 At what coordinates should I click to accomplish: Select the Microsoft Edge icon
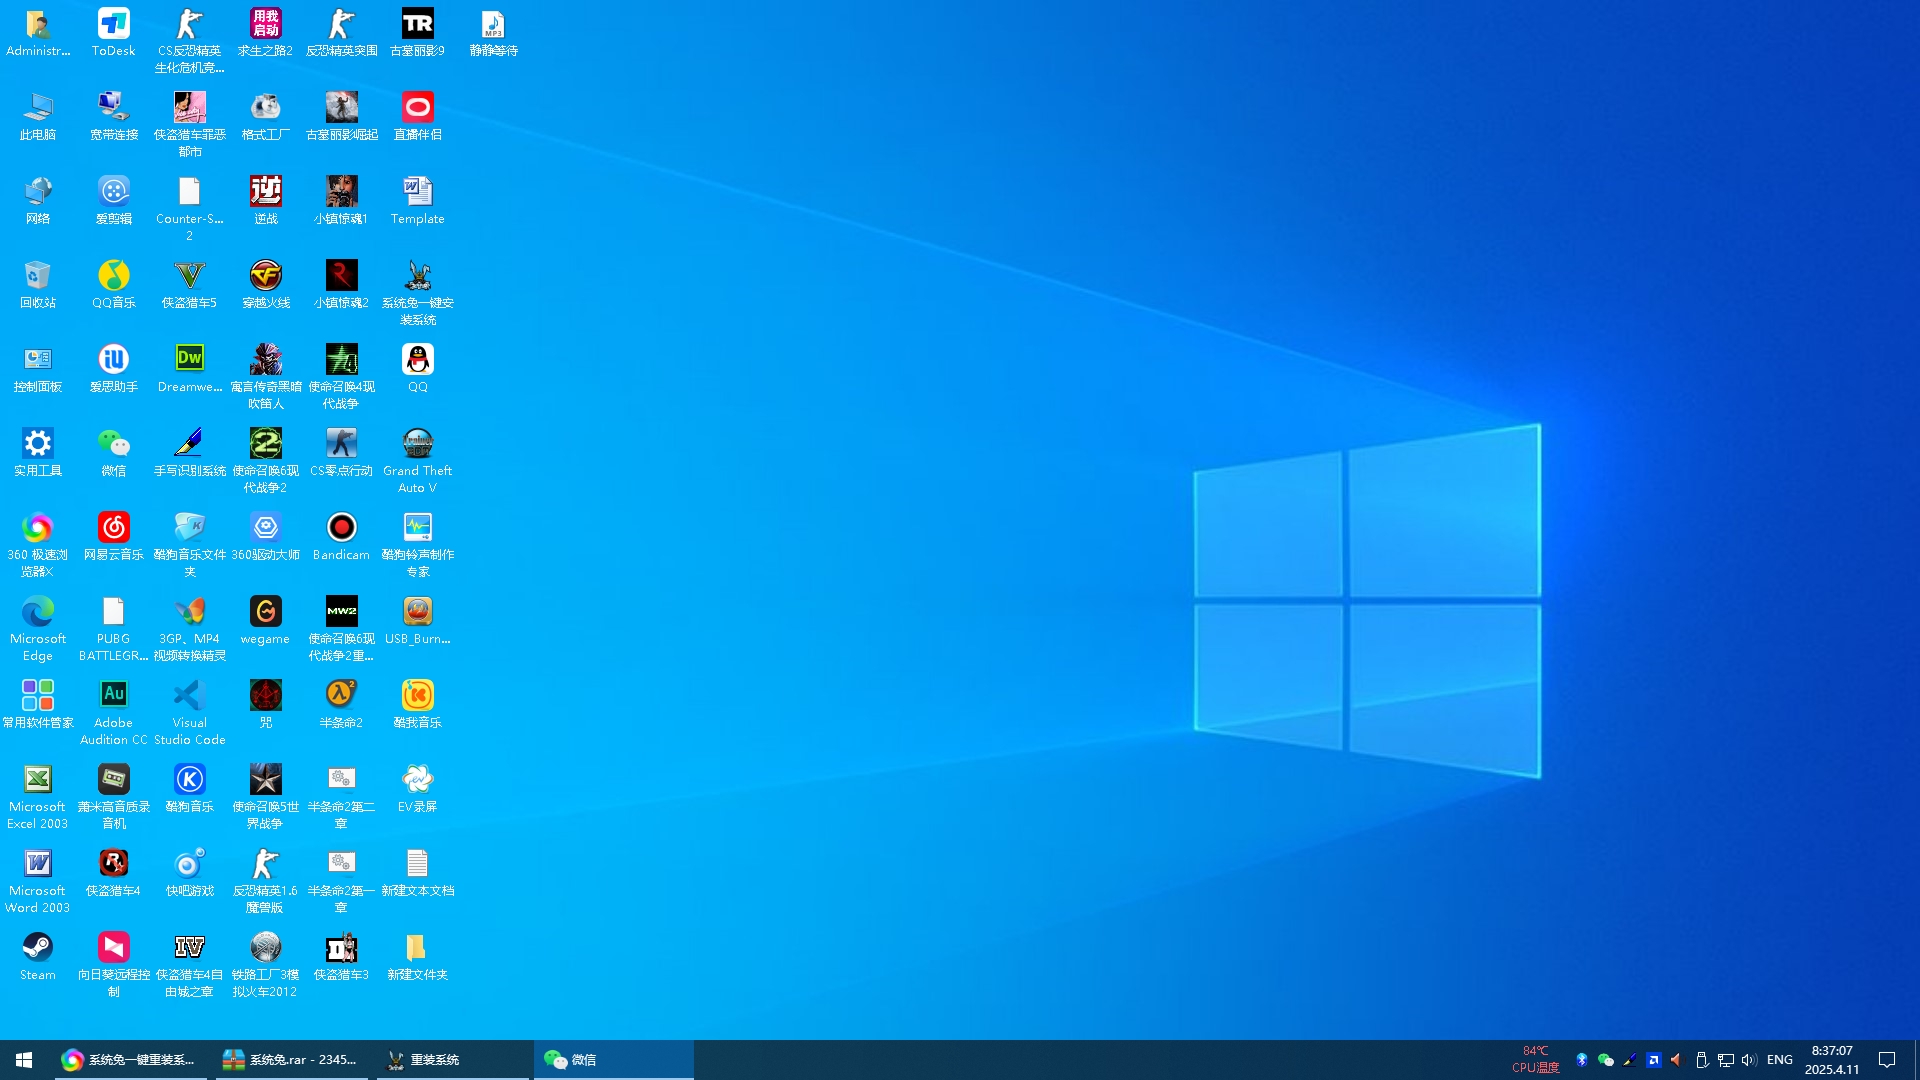pos(37,612)
